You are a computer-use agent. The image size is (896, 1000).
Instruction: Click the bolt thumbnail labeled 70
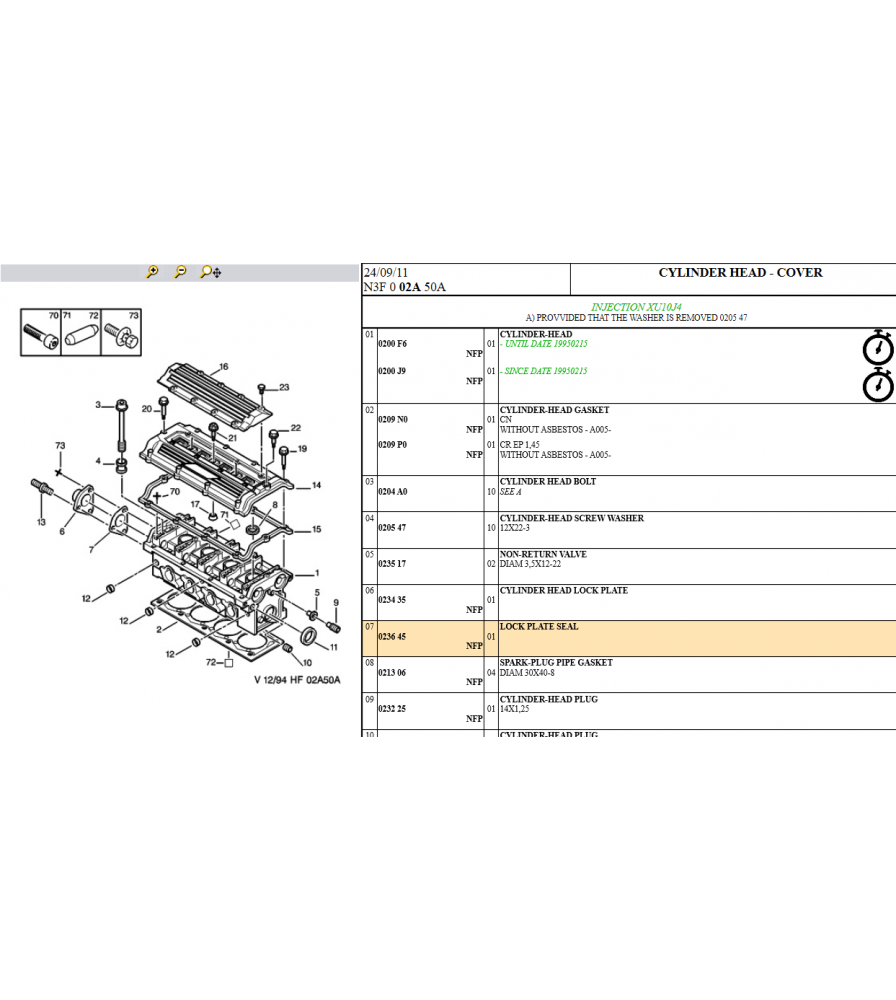coord(40,335)
